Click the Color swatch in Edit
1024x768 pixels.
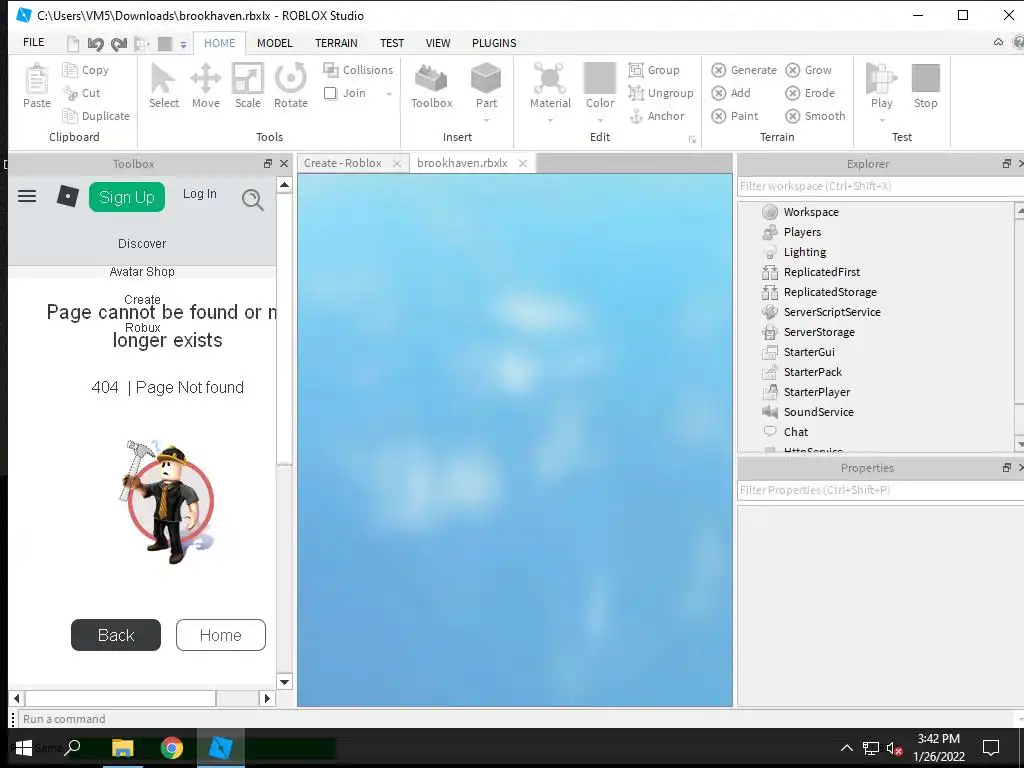tap(600, 78)
